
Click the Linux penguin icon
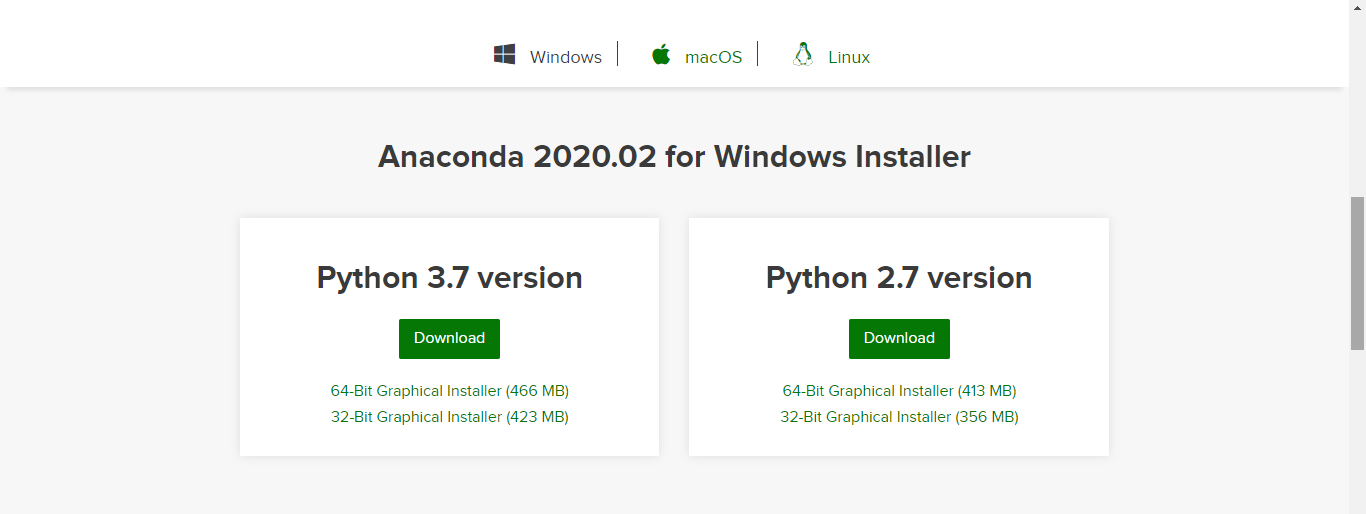[x=802, y=54]
